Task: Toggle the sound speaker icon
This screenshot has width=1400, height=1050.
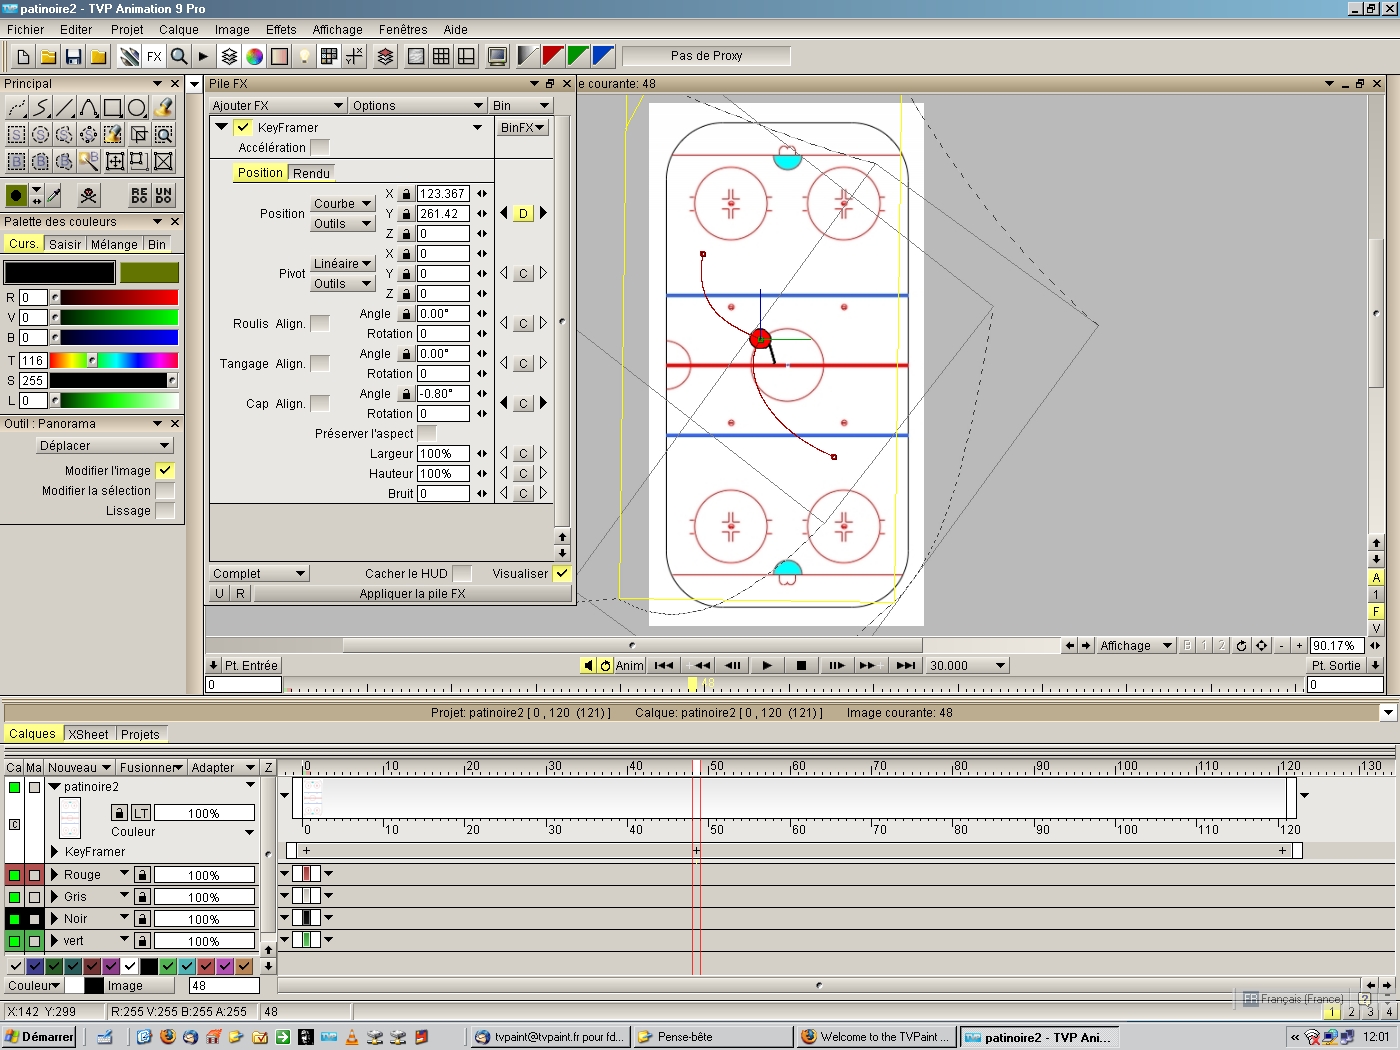Action: click(x=588, y=665)
